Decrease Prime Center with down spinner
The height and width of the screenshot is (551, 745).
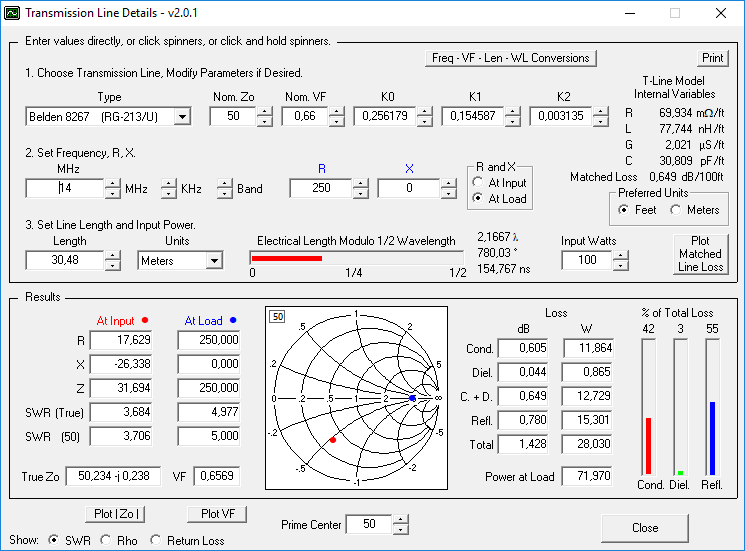pyautogui.click(x=401, y=529)
